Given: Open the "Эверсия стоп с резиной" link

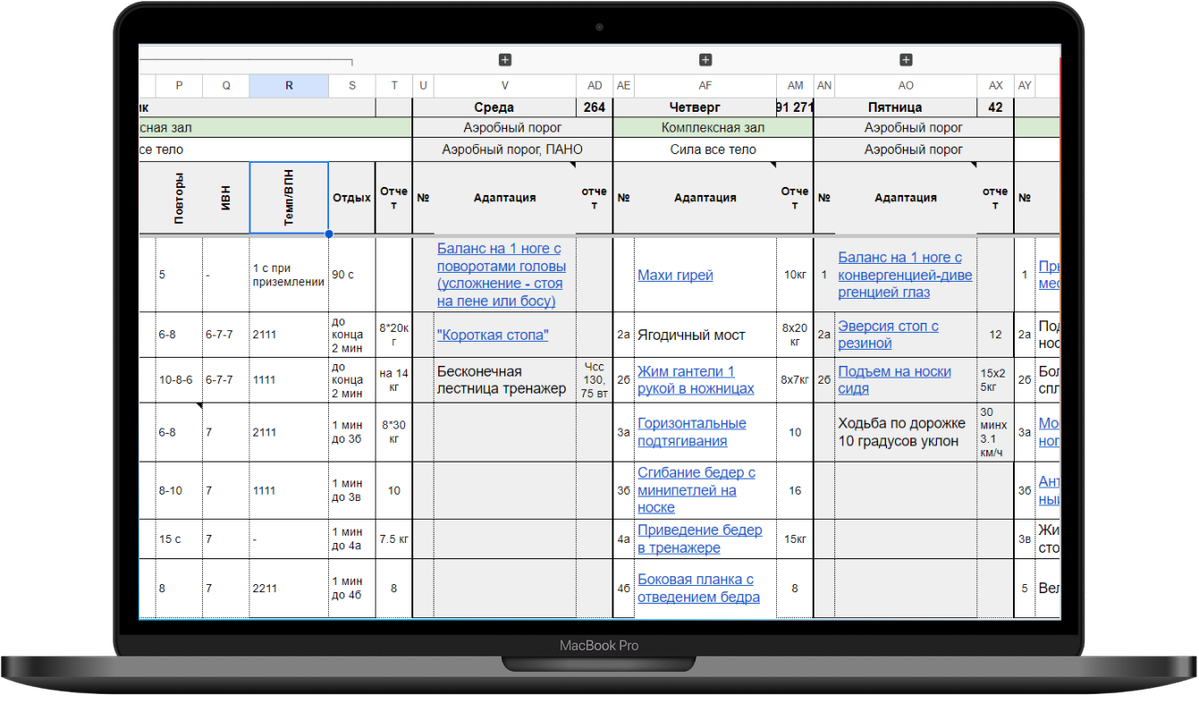Looking at the screenshot, I should [x=887, y=334].
